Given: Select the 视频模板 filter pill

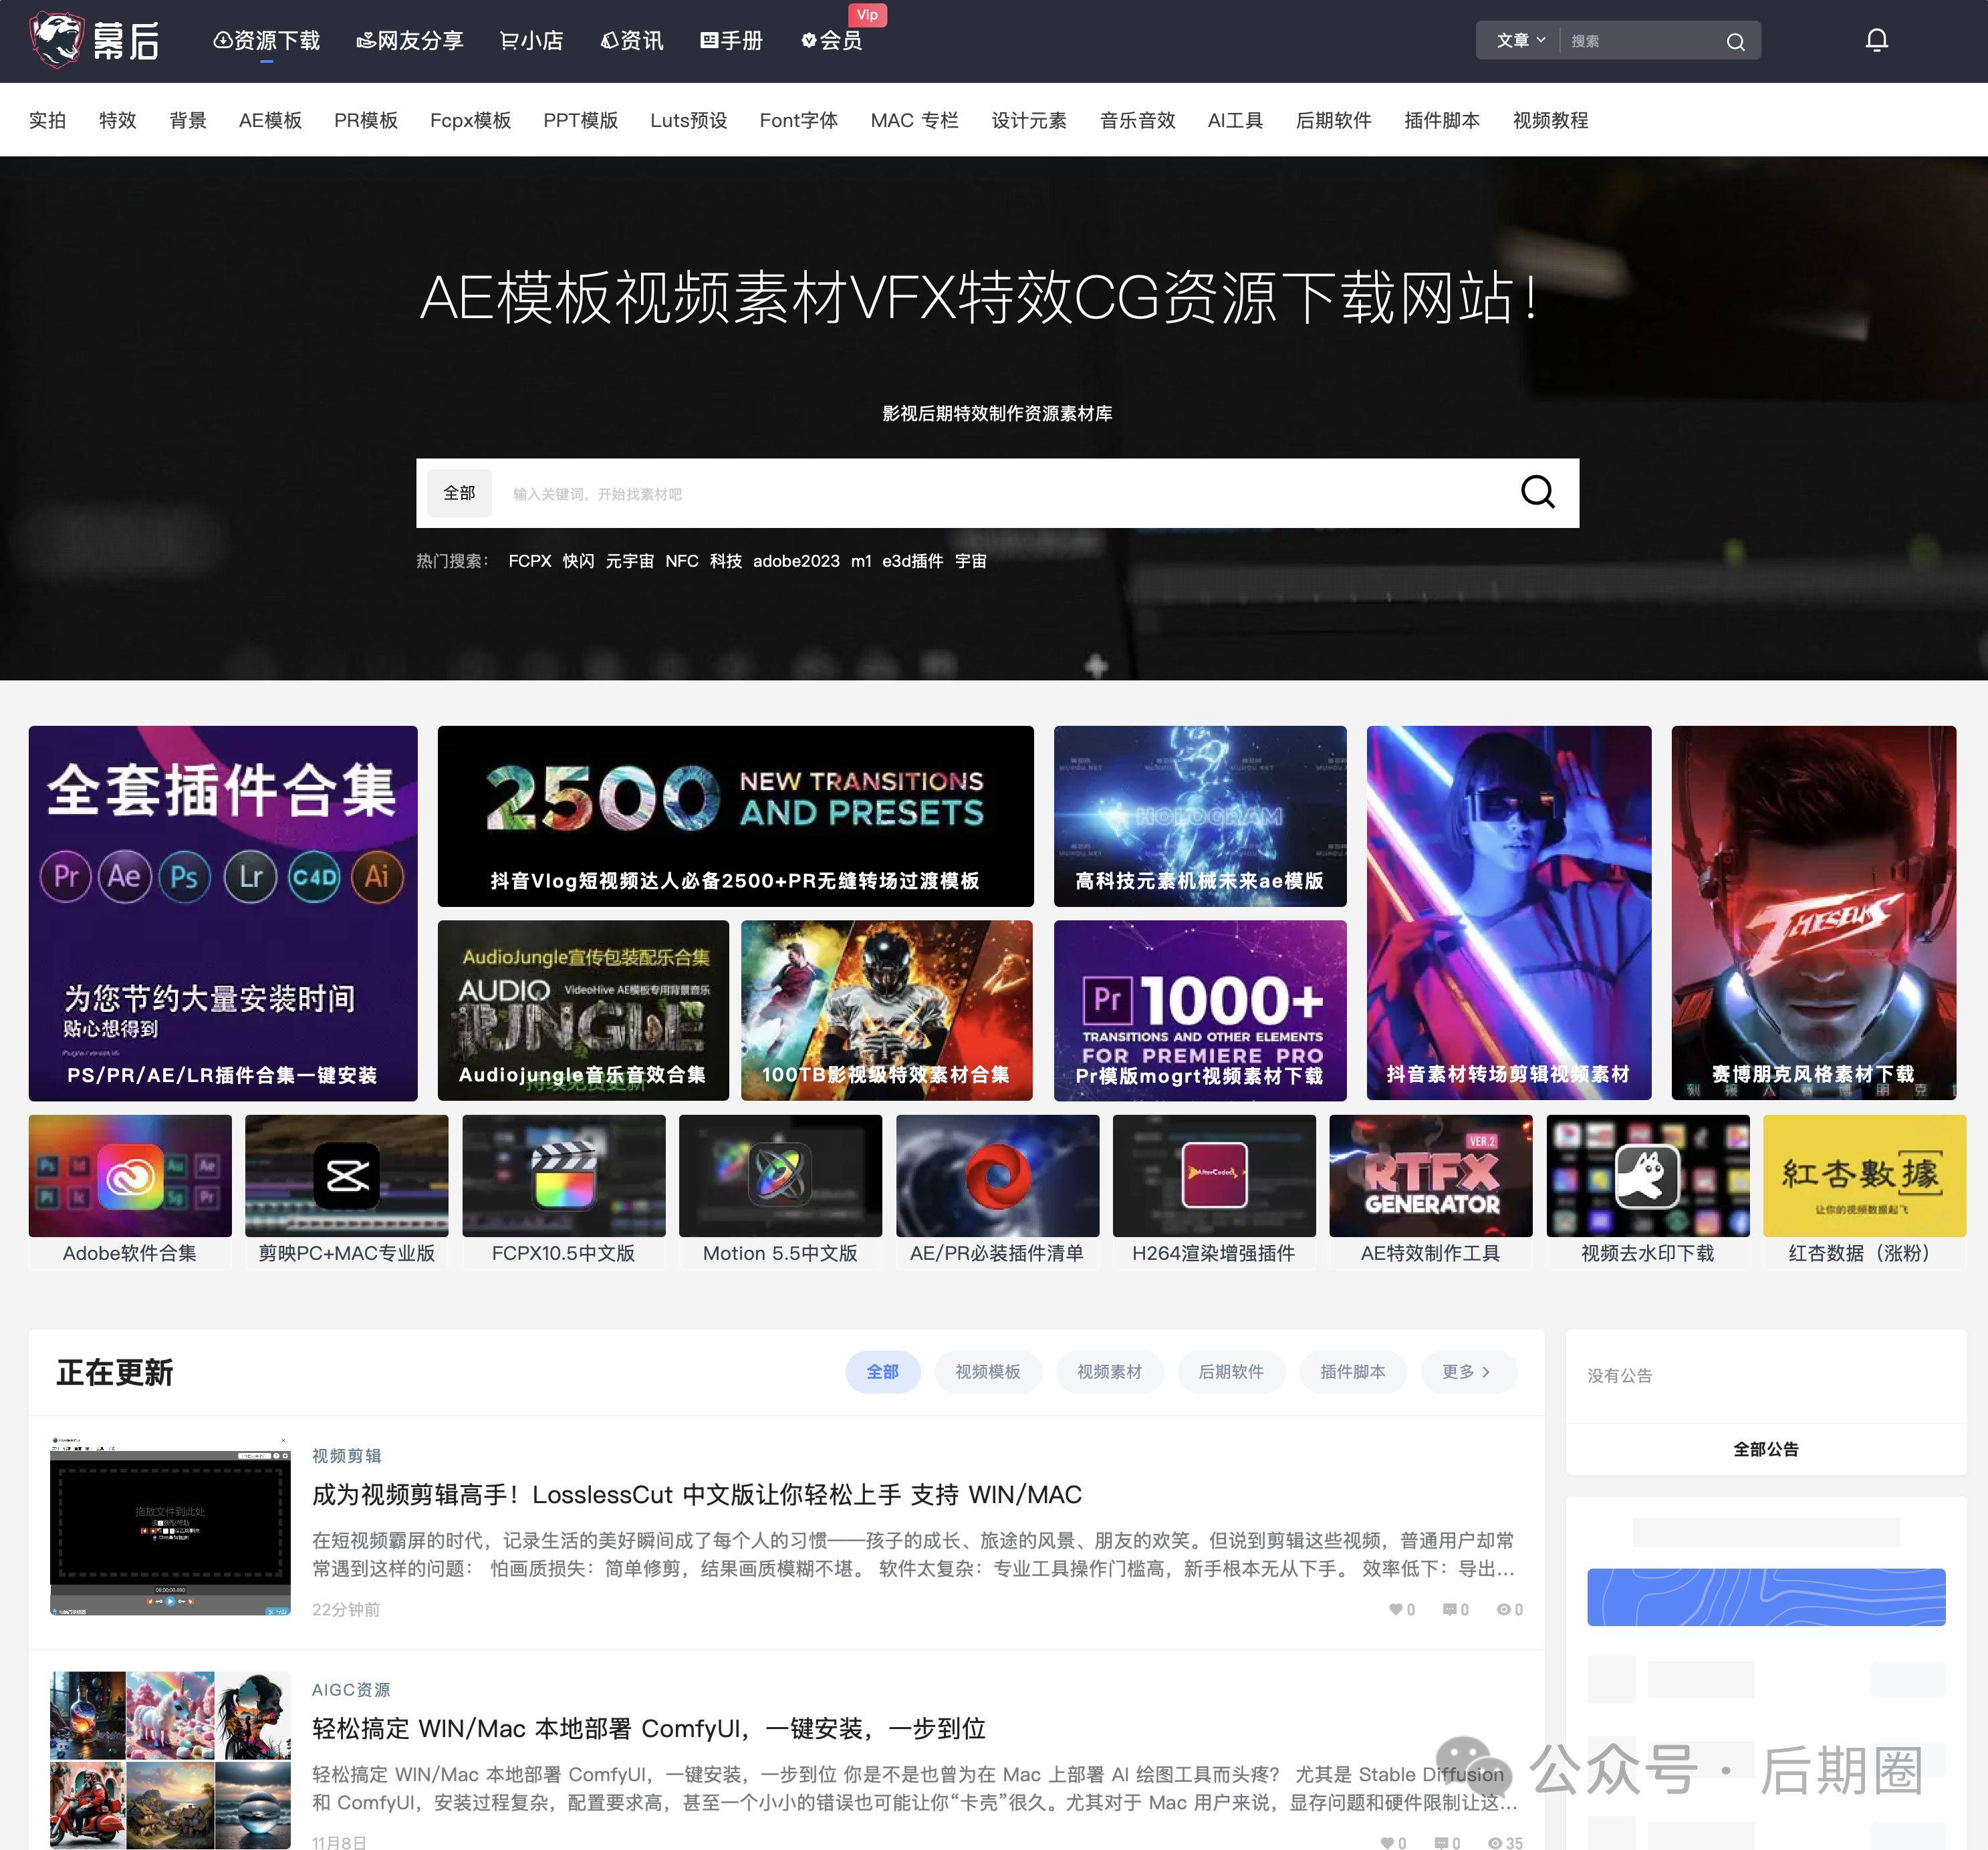Looking at the screenshot, I should click(x=988, y=1372).
